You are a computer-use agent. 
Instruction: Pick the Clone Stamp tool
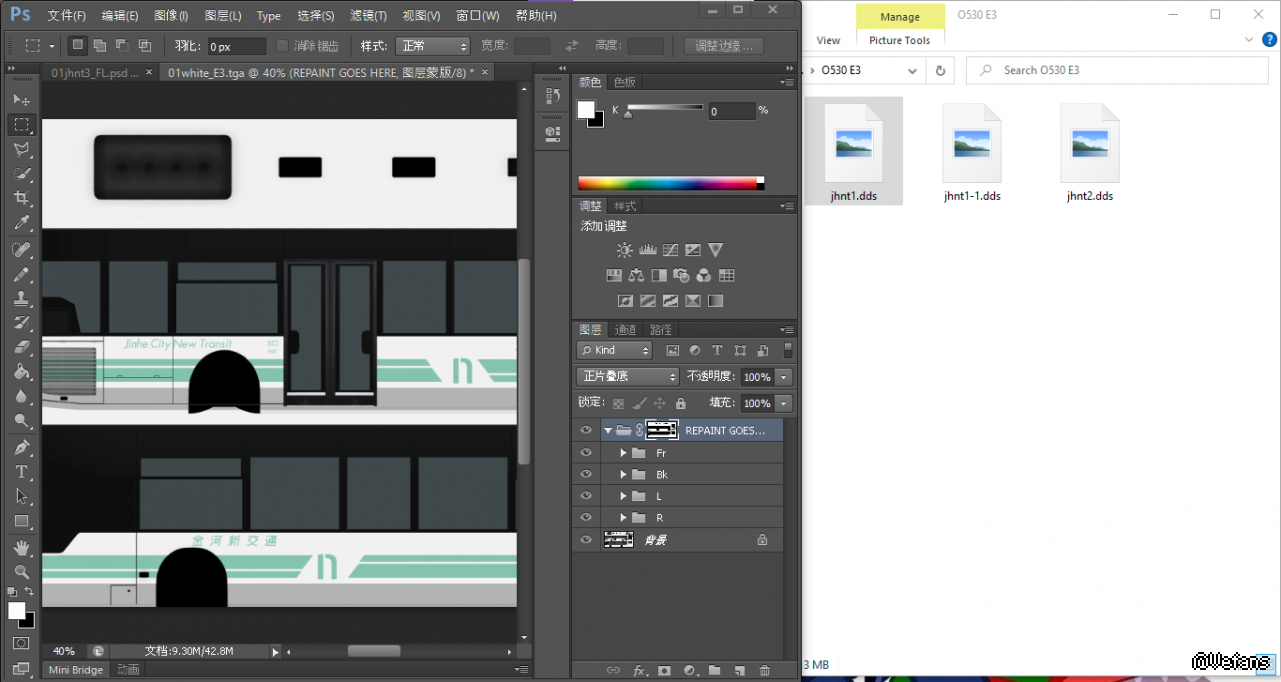(x=21, y=298)
